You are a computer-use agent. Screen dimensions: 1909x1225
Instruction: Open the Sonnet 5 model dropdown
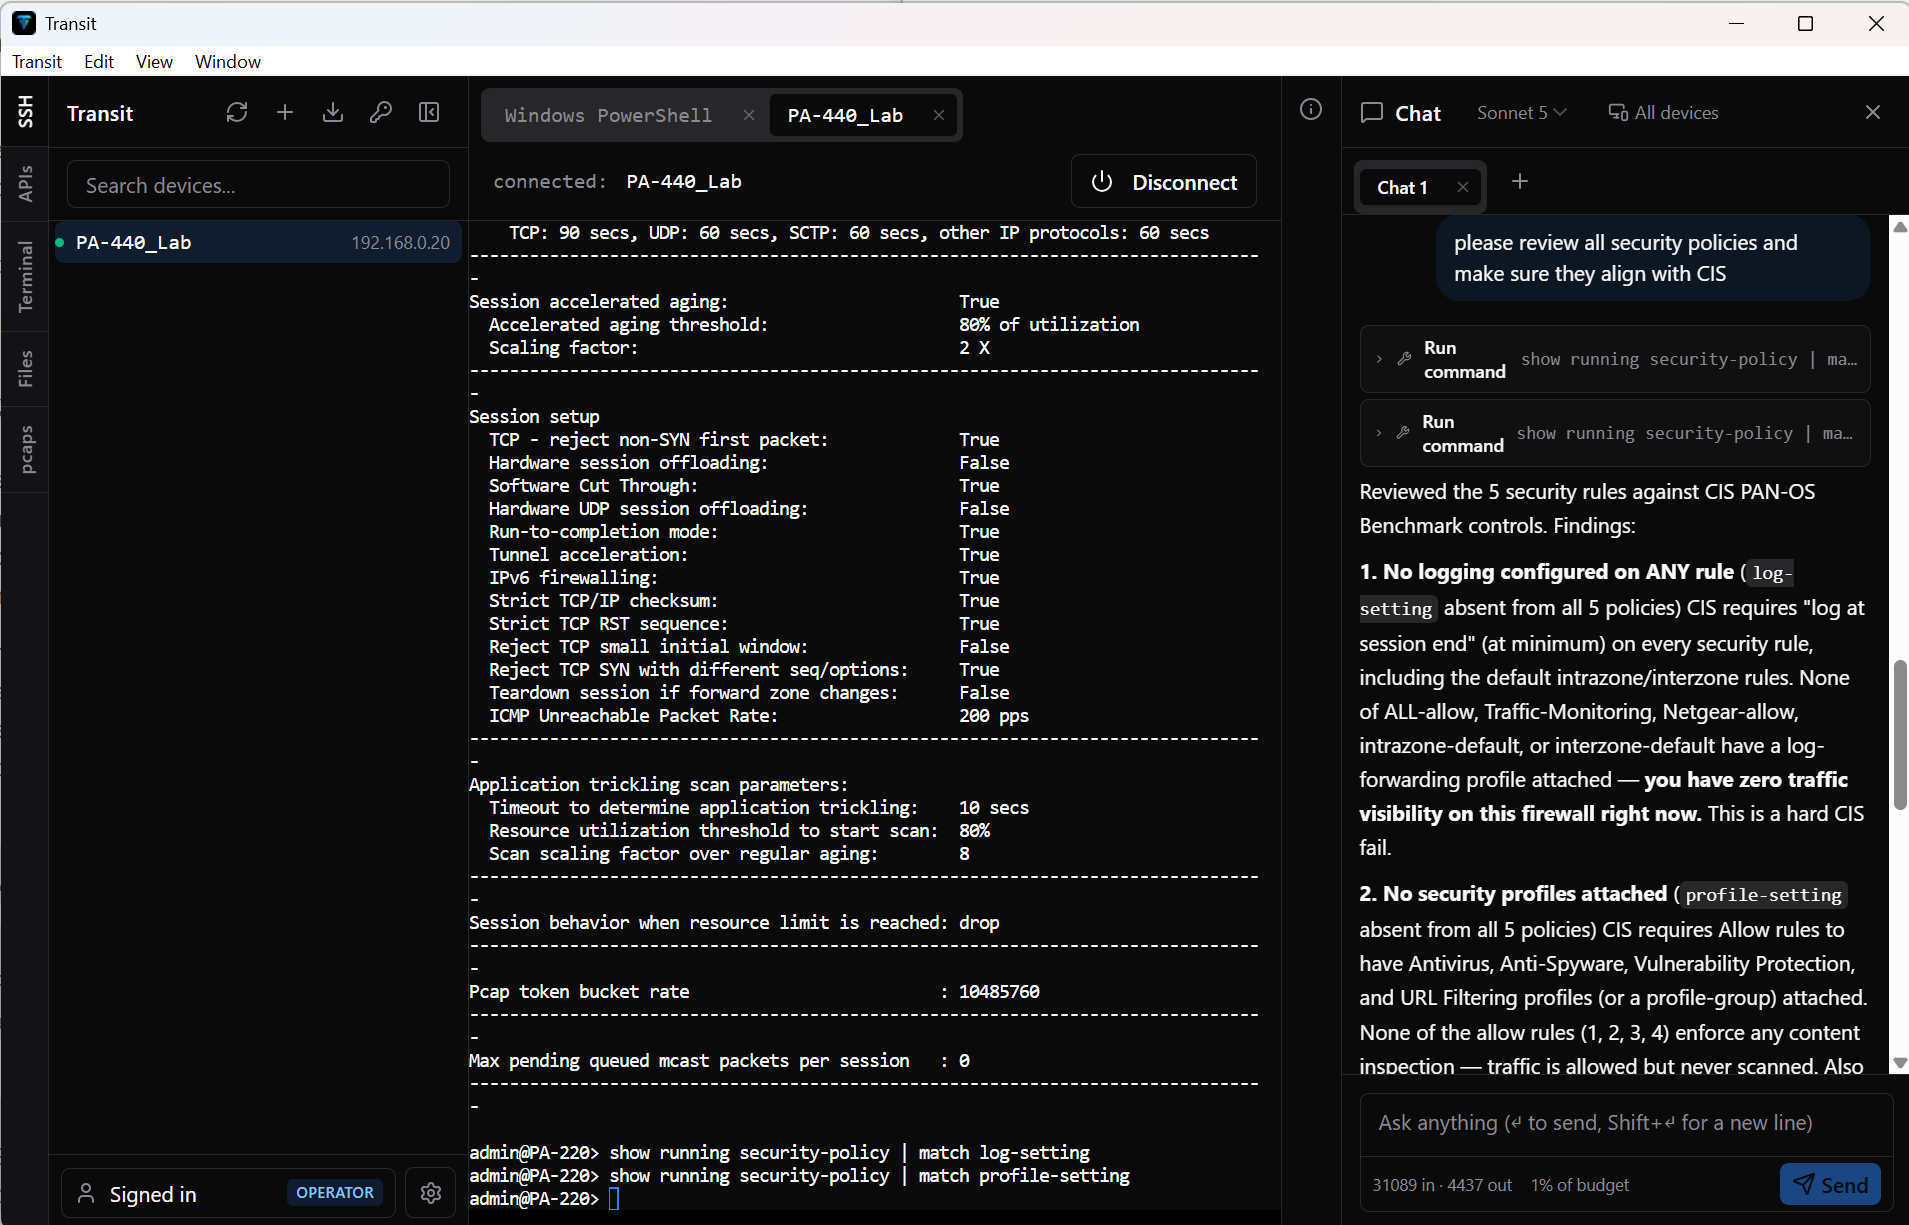(1521, 113)
